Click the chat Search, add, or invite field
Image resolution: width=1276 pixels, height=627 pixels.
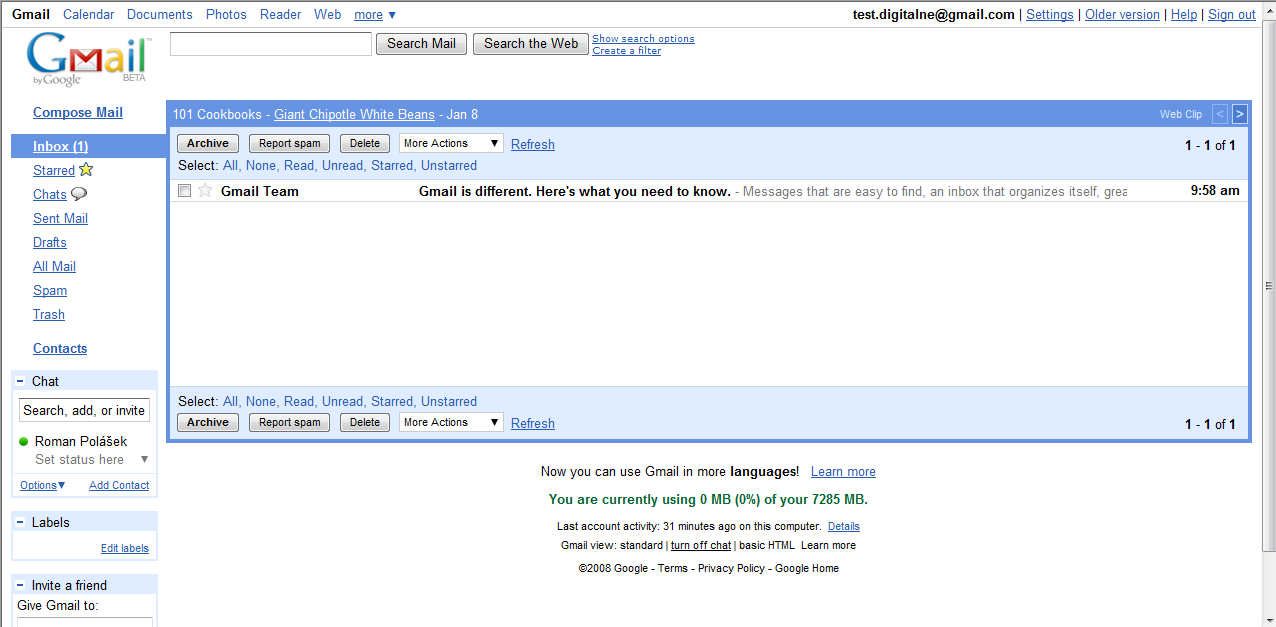click(85, 410)
